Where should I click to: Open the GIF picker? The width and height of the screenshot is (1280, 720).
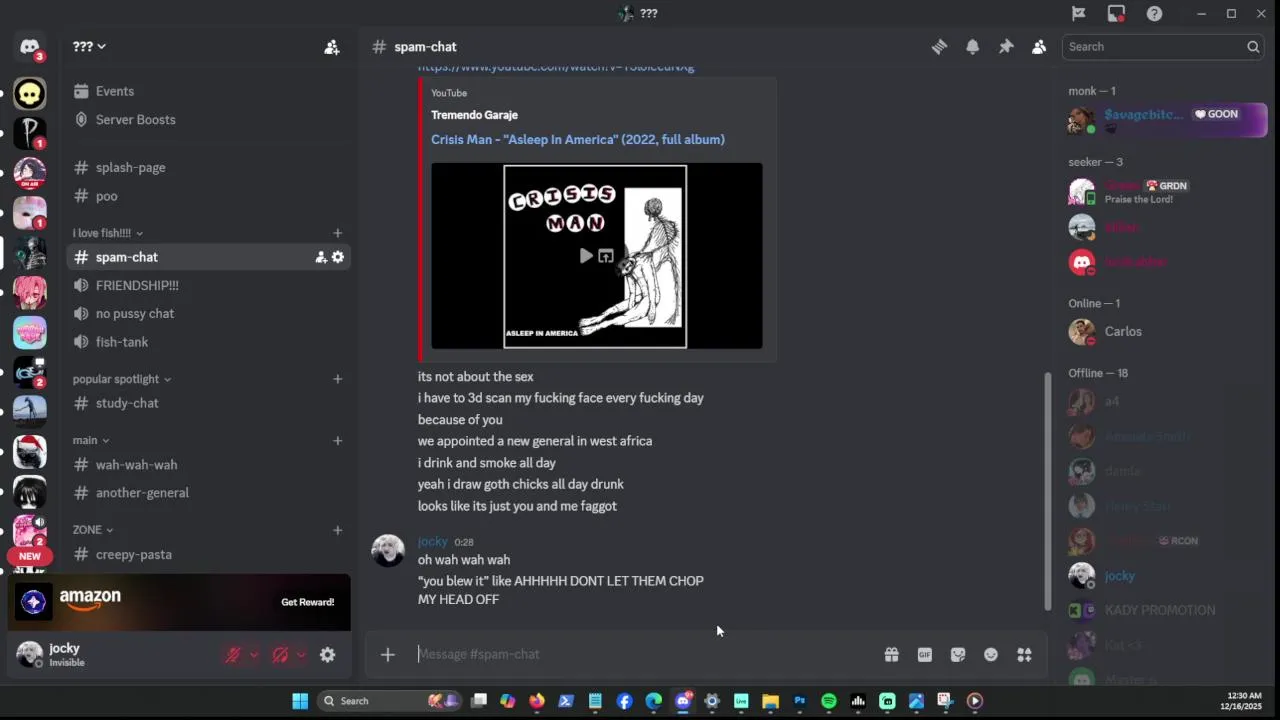point(924,654)
